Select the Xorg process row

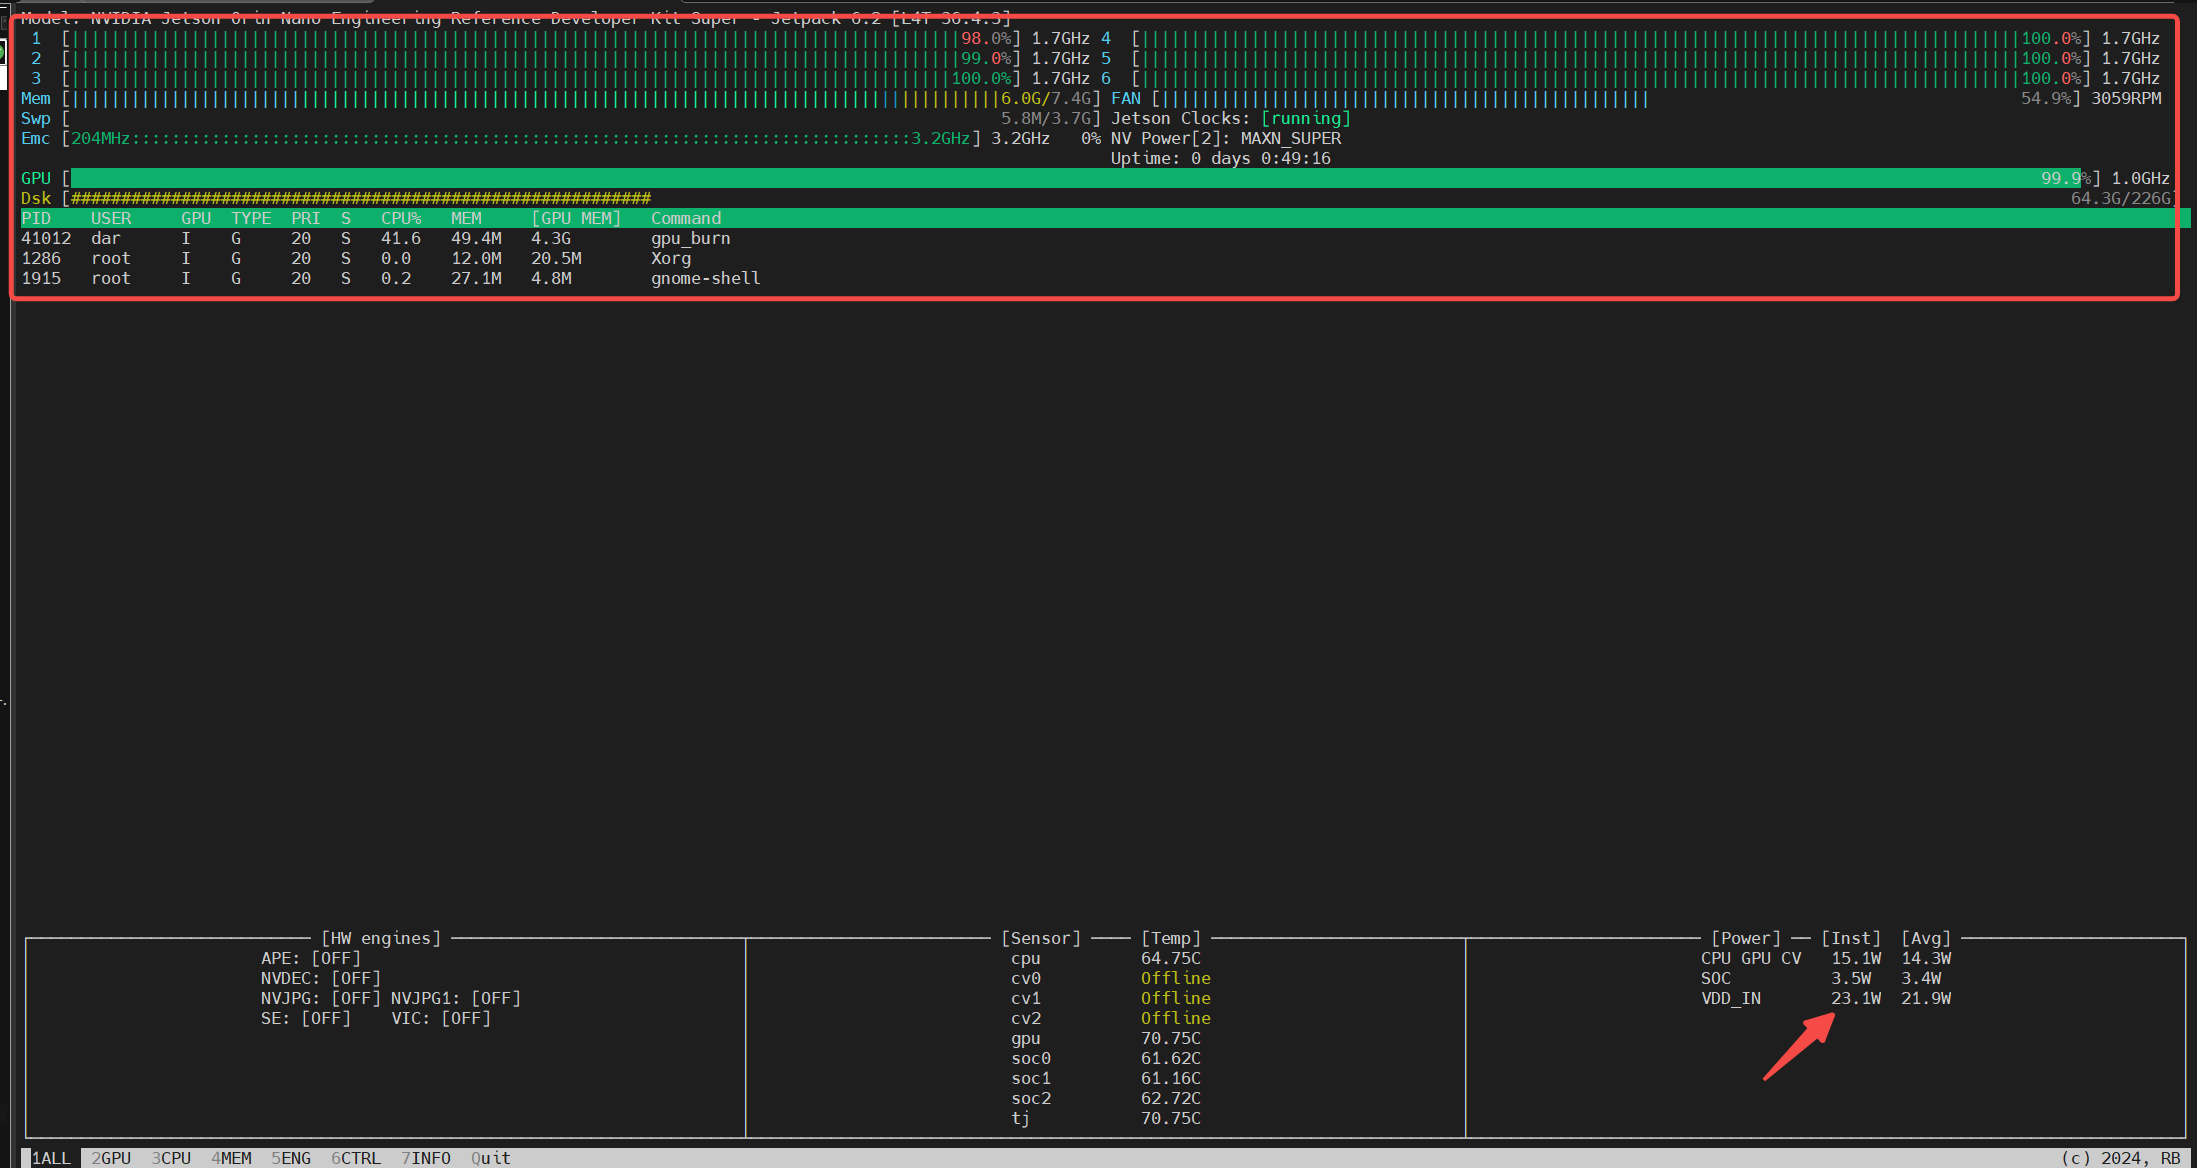[670, 258]
